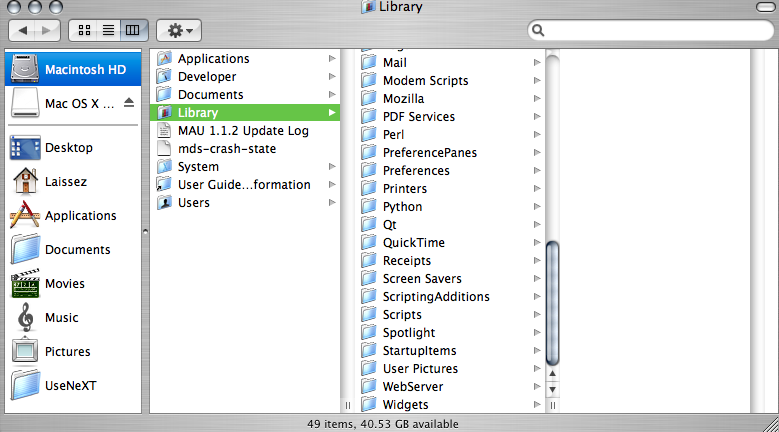Open Music from the sidebar

pos(73,317)
